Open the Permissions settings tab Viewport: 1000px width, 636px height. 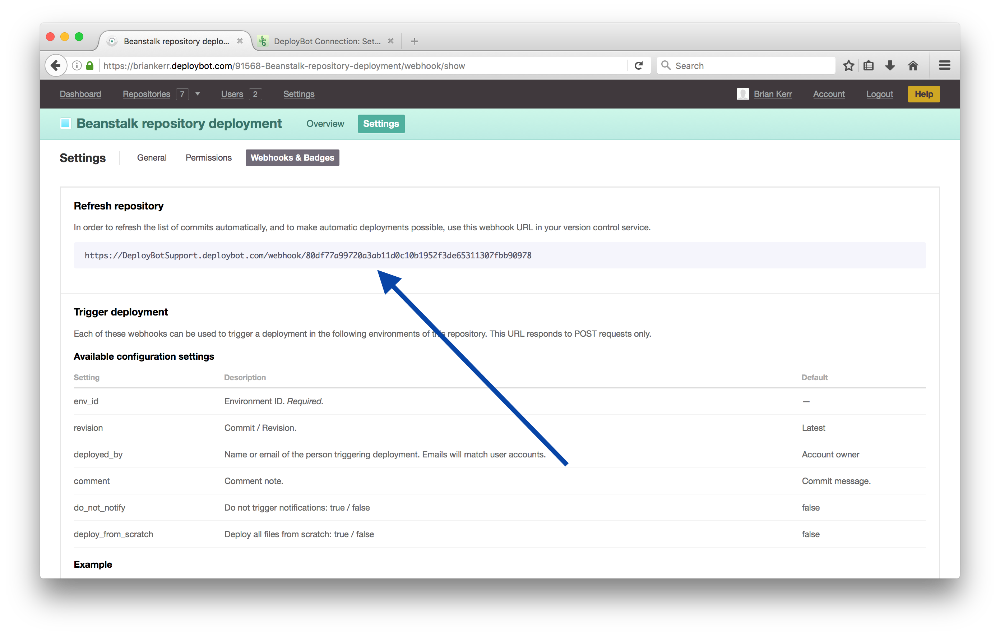(209, 158)
